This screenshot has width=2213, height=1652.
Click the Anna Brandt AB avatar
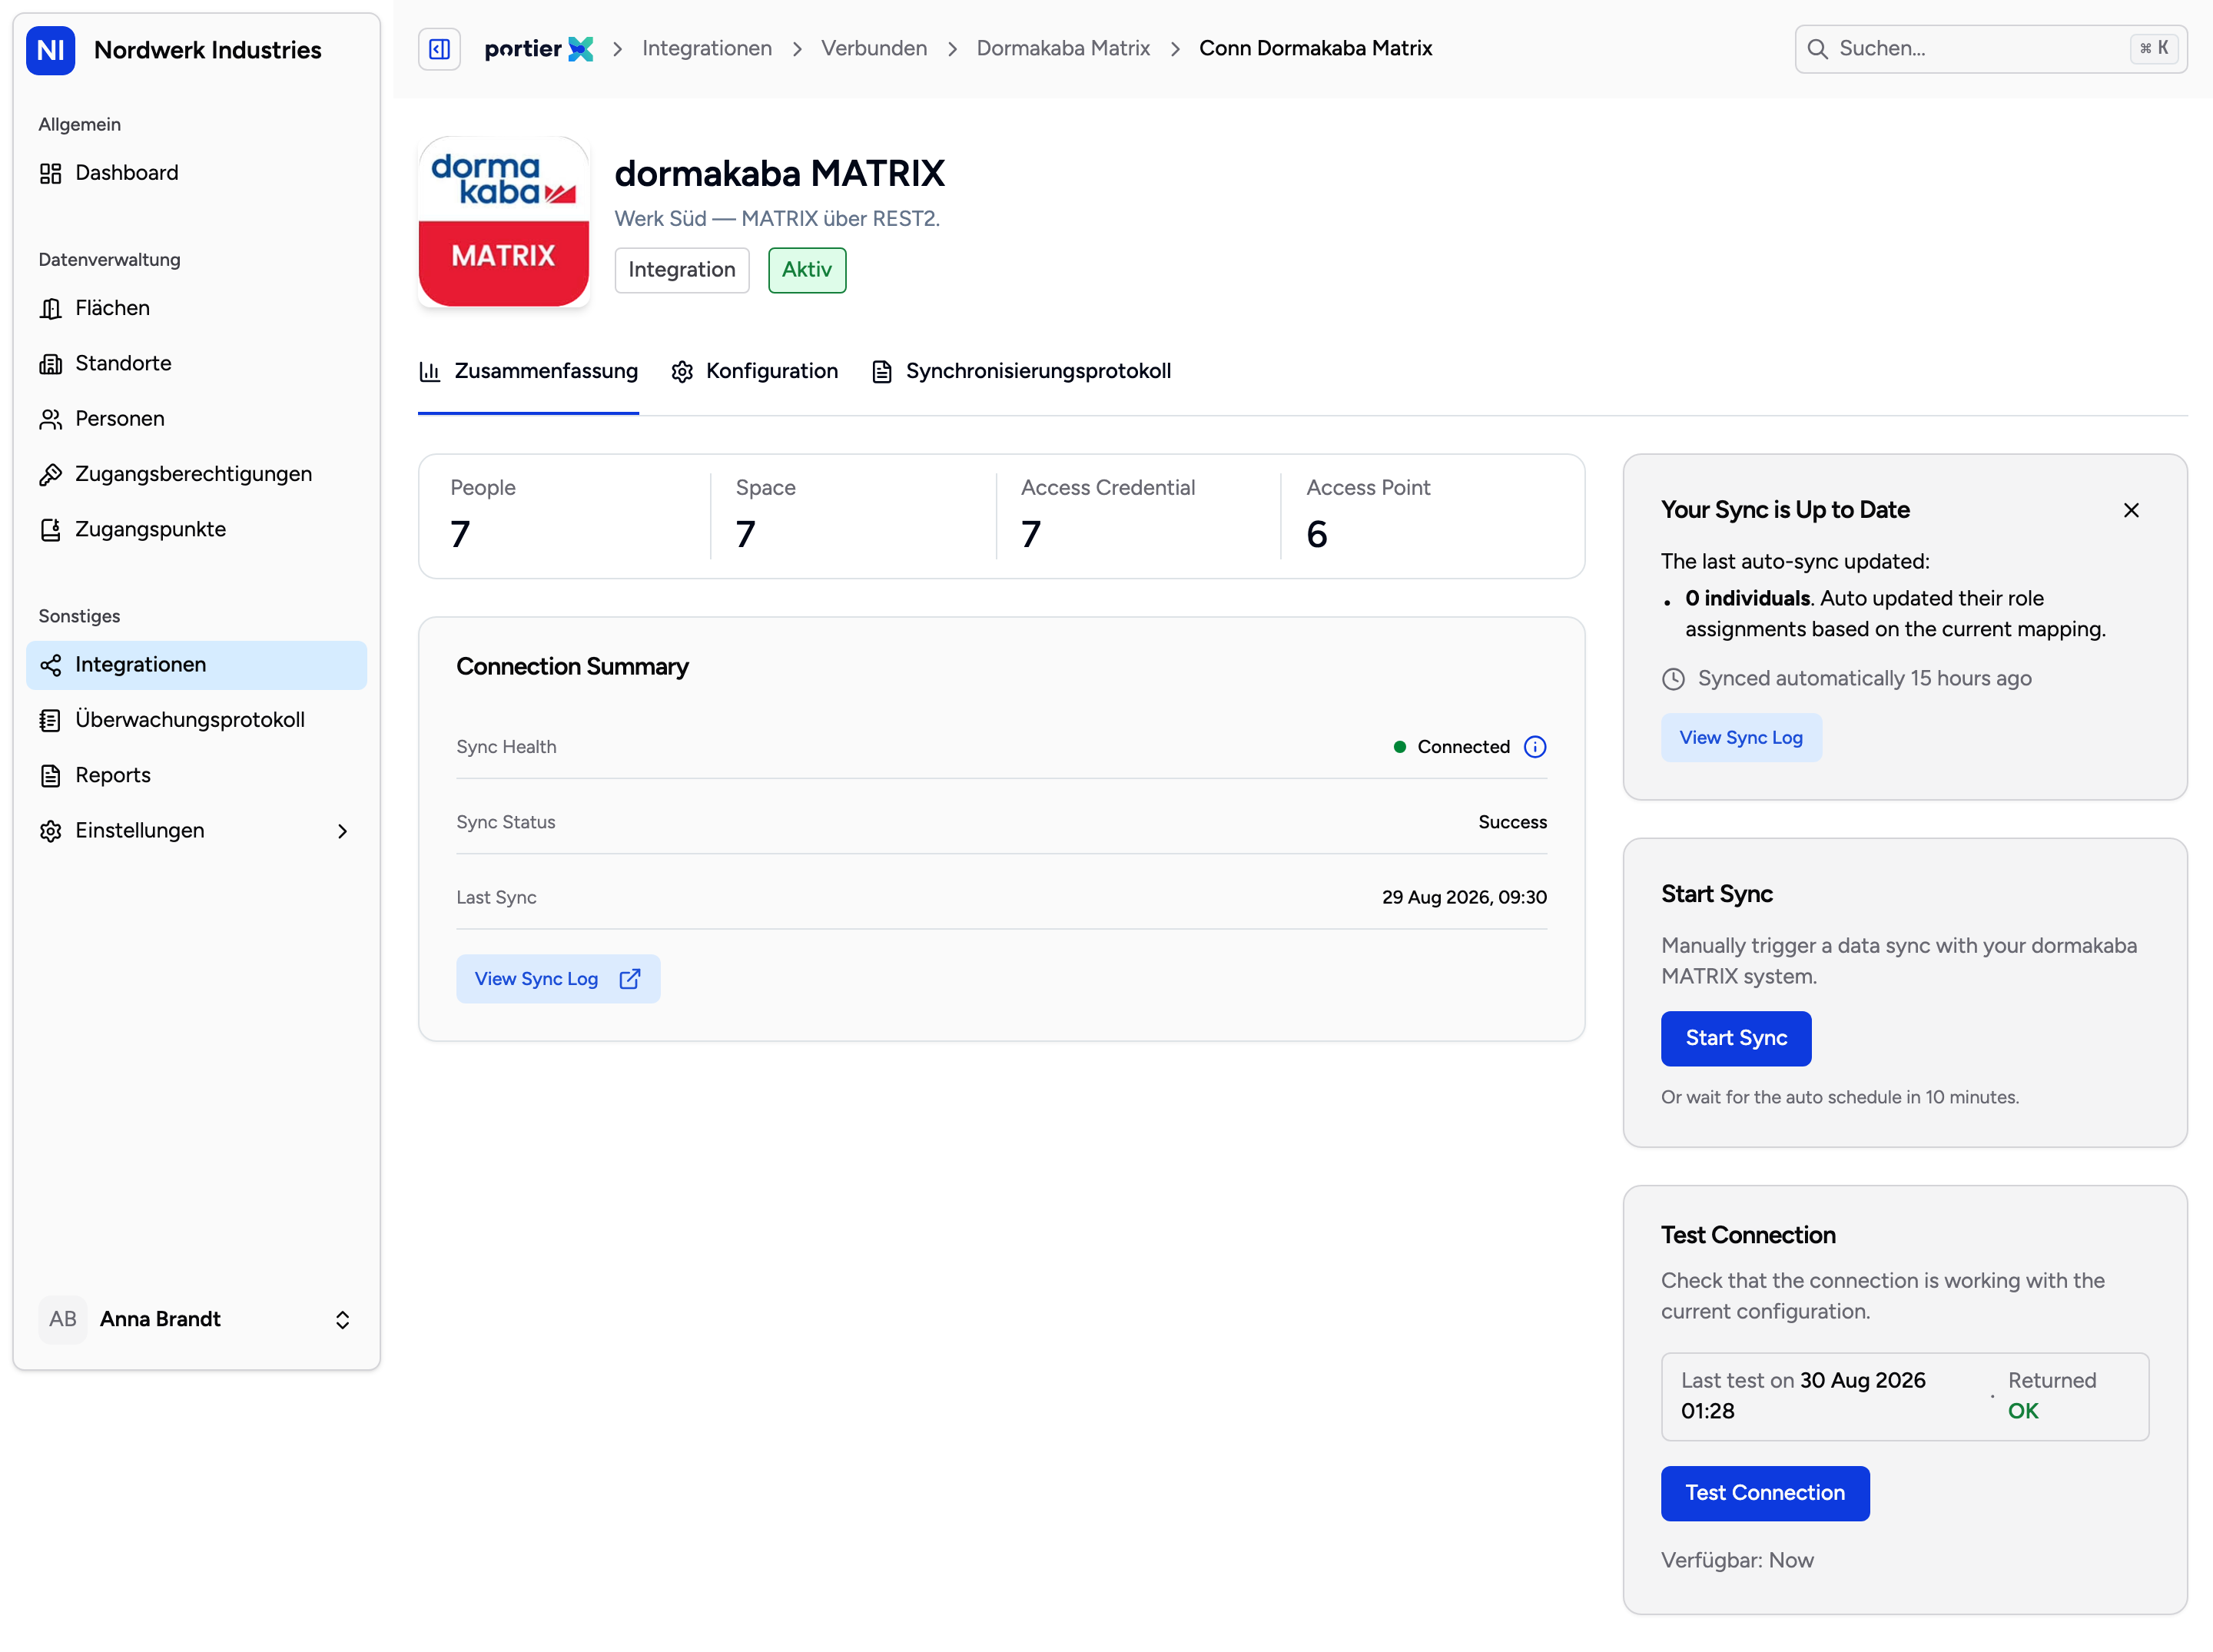63,1319
